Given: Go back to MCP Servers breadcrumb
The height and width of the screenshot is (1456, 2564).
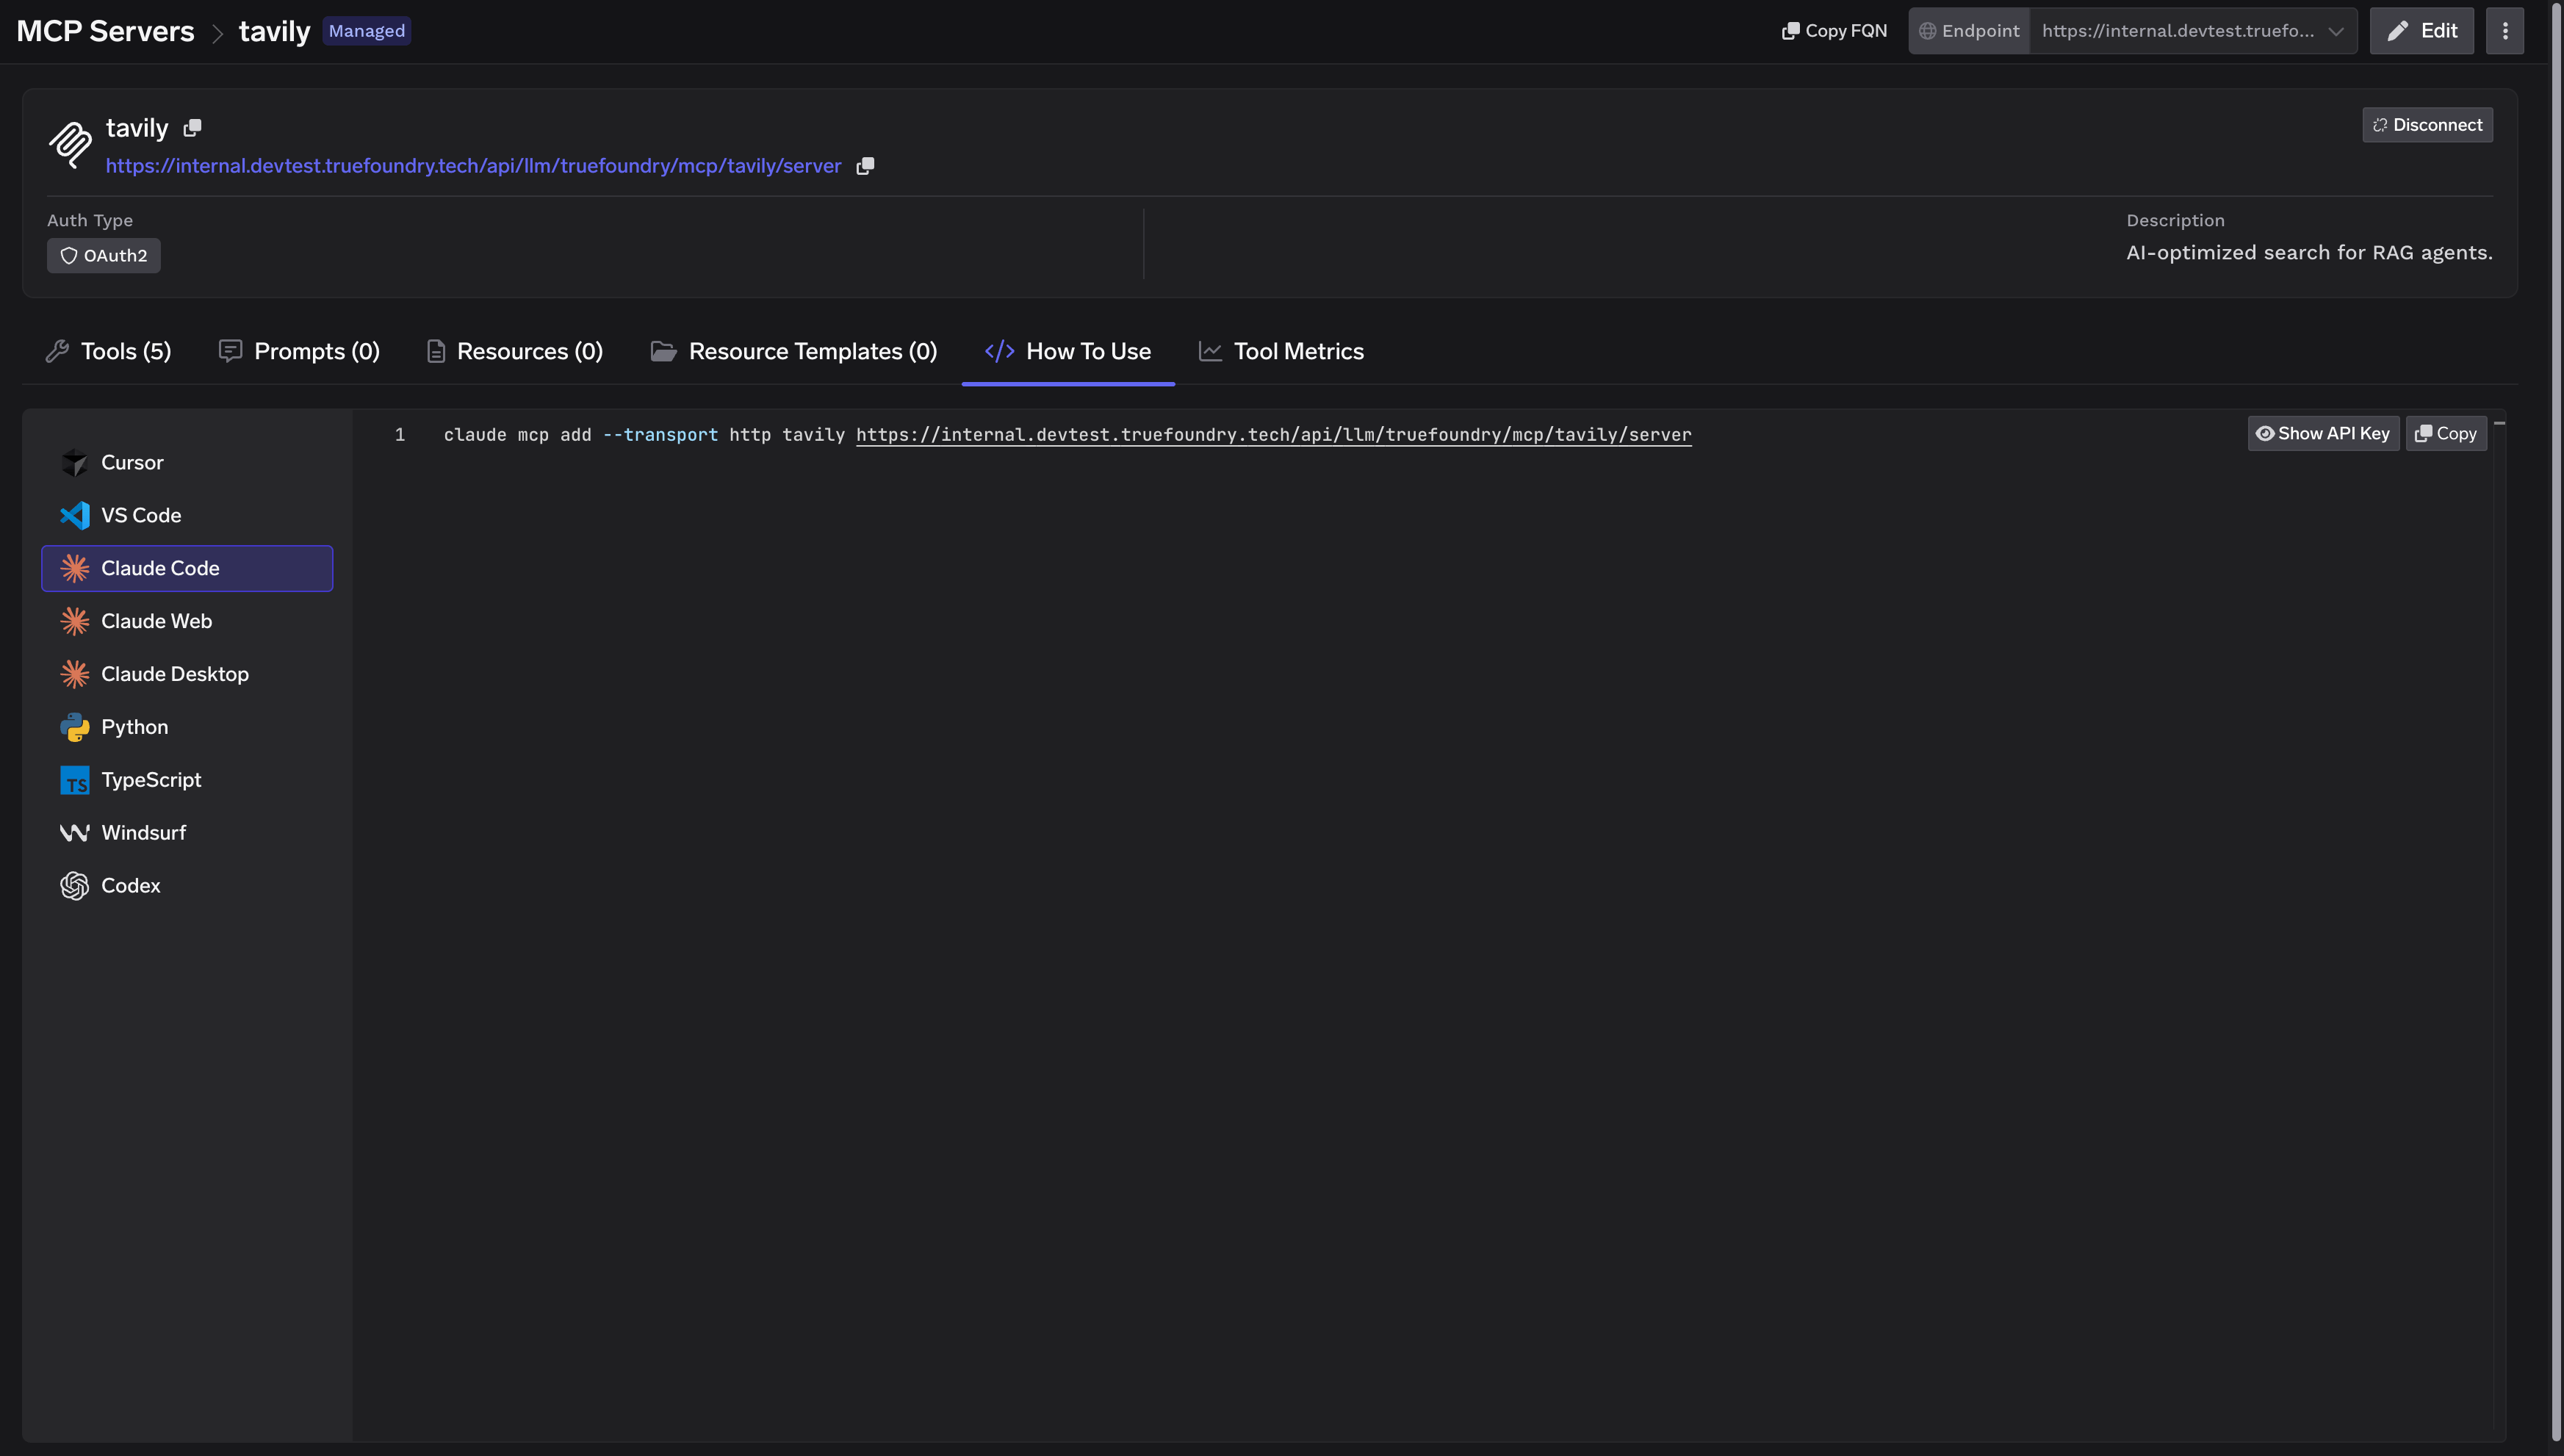Looking at the screenshot, I should [x=105, y=31].
